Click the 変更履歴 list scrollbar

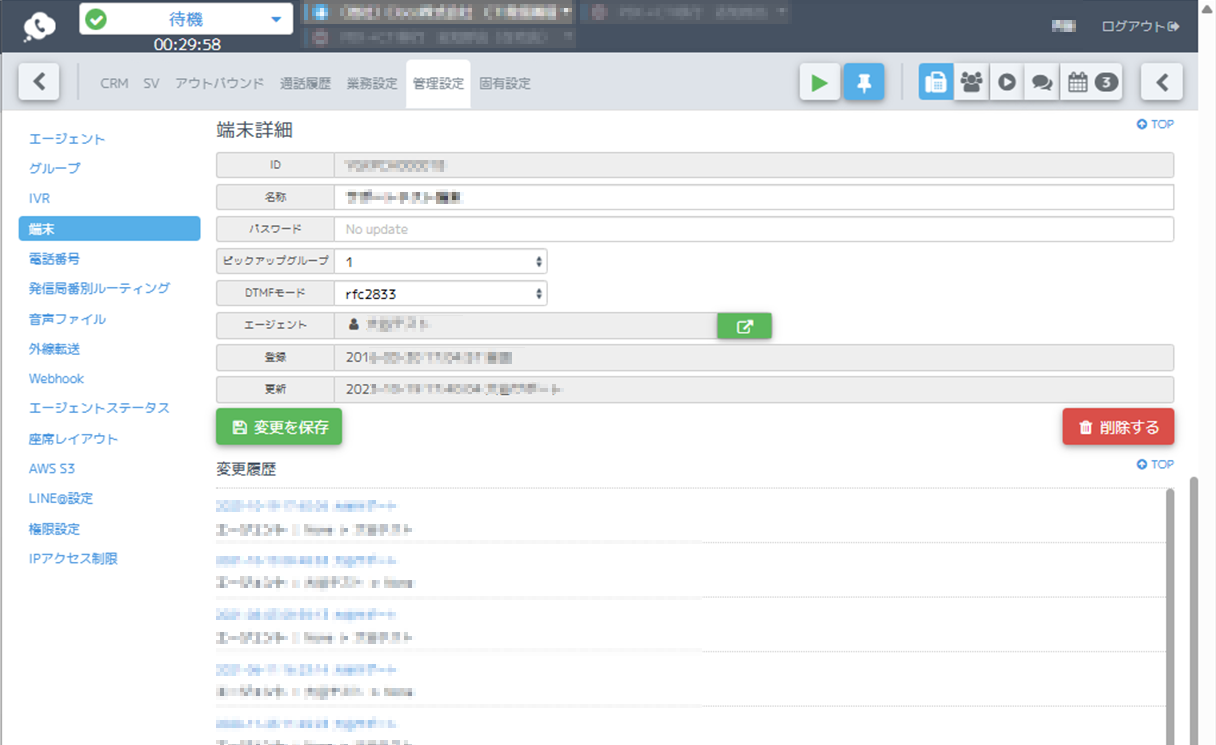(x=1170, y=610)
